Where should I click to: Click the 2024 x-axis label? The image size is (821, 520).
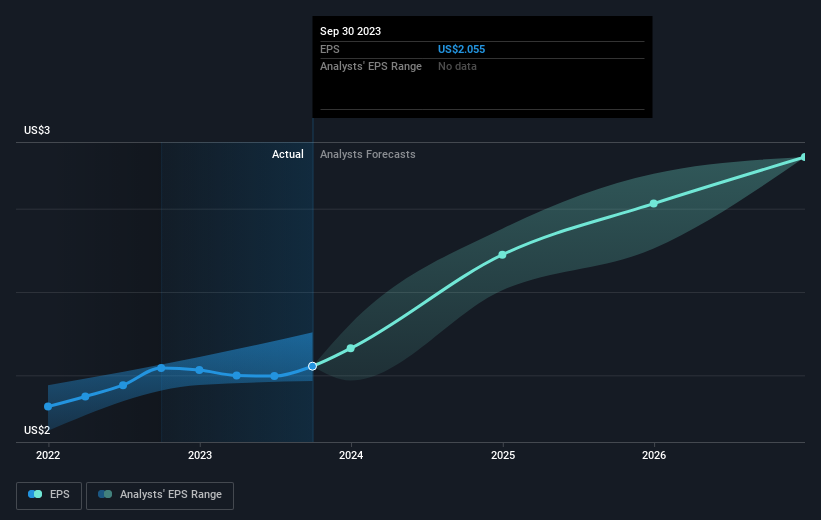tap(351, 455)
